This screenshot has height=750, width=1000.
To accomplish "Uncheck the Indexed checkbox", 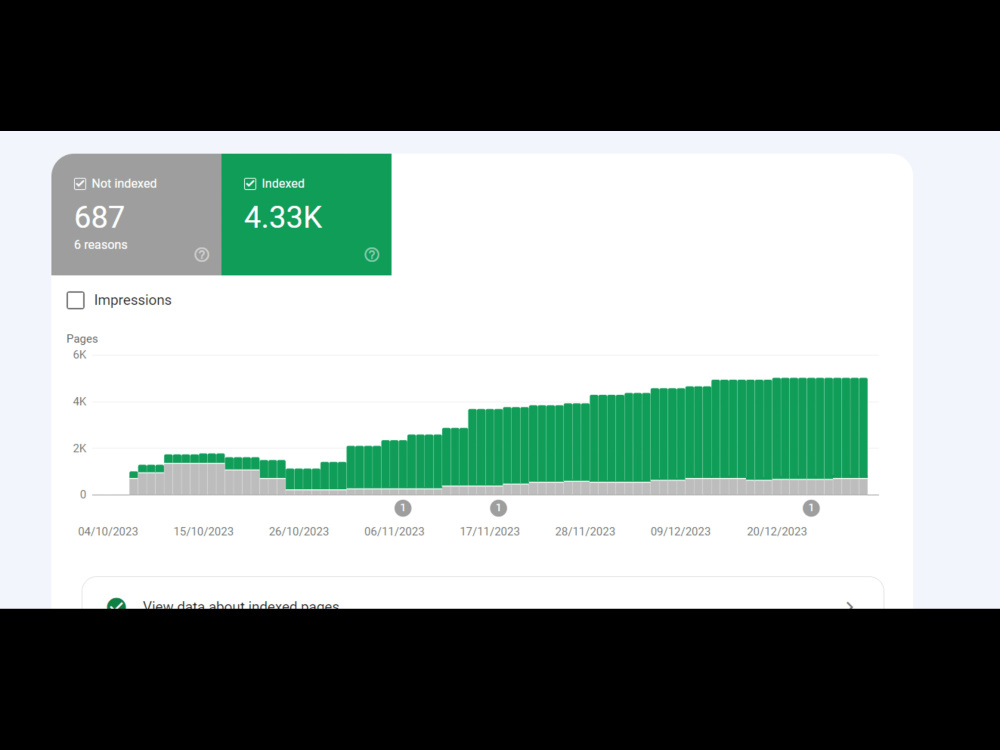I will 250,184.
